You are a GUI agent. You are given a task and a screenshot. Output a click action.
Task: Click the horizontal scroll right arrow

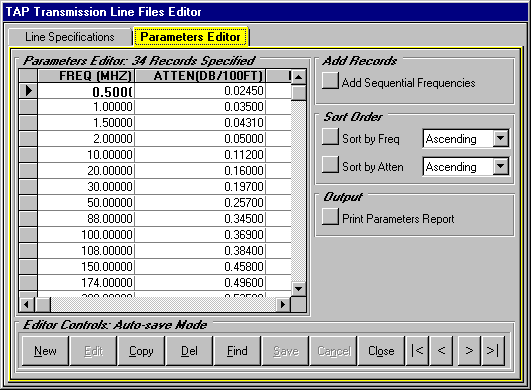coord(283,305)
